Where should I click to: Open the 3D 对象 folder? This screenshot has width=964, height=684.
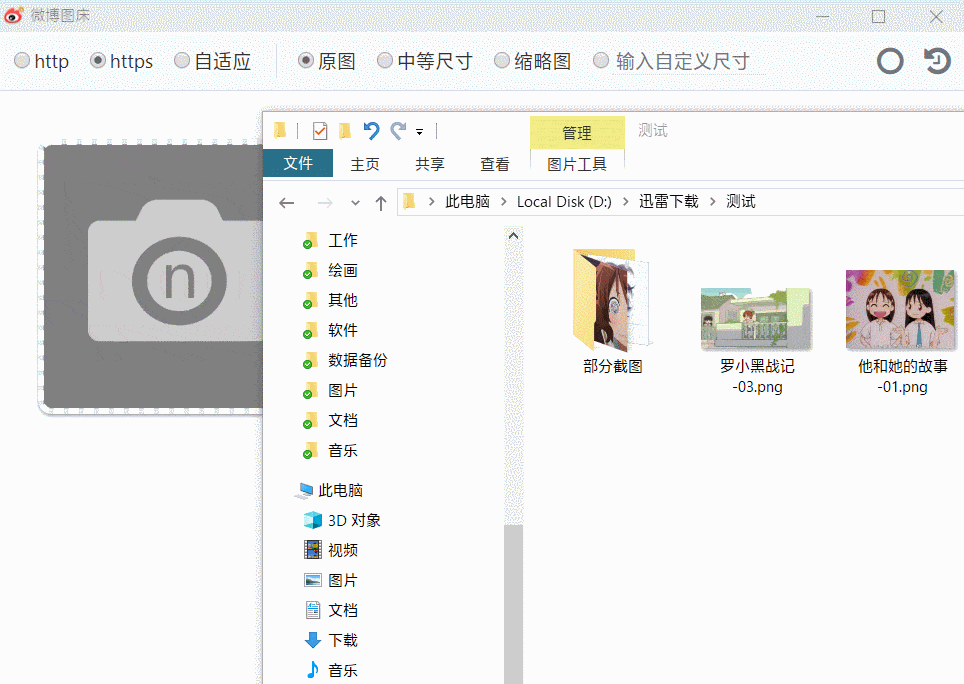coord(353,520)
